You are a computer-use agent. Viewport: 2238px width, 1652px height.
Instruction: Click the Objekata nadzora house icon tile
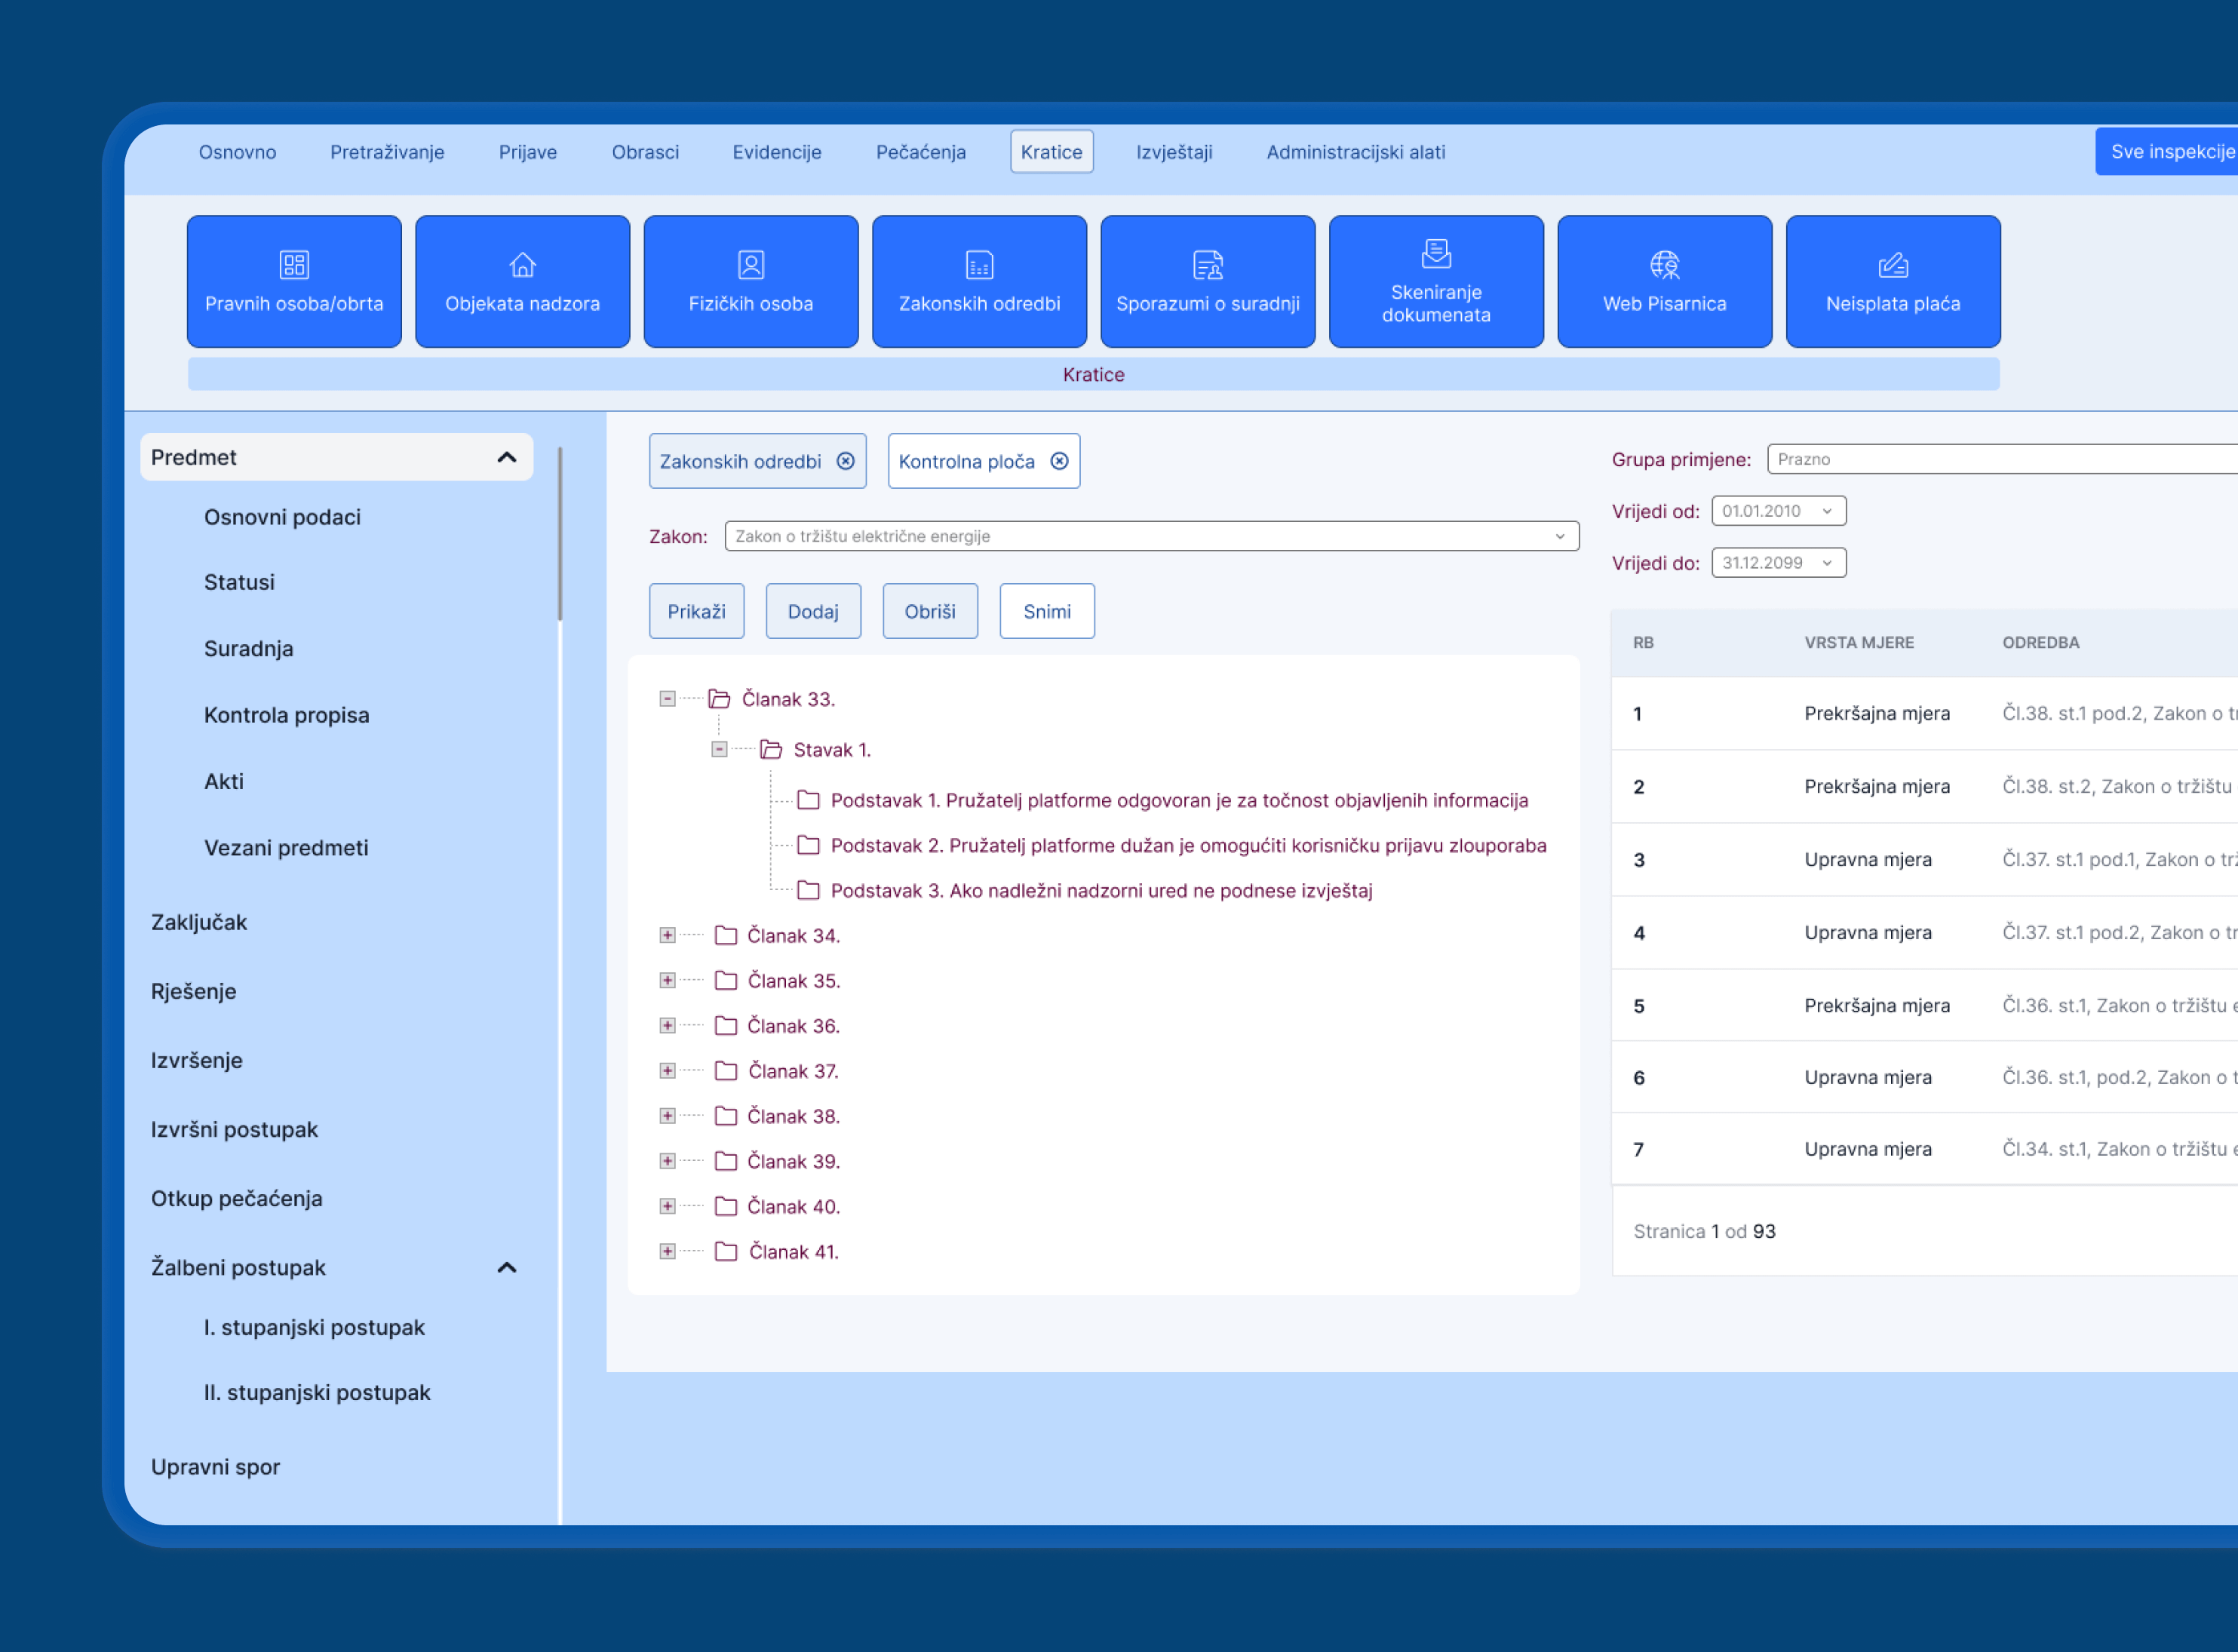pyautogui.click(x=522, y=281)
